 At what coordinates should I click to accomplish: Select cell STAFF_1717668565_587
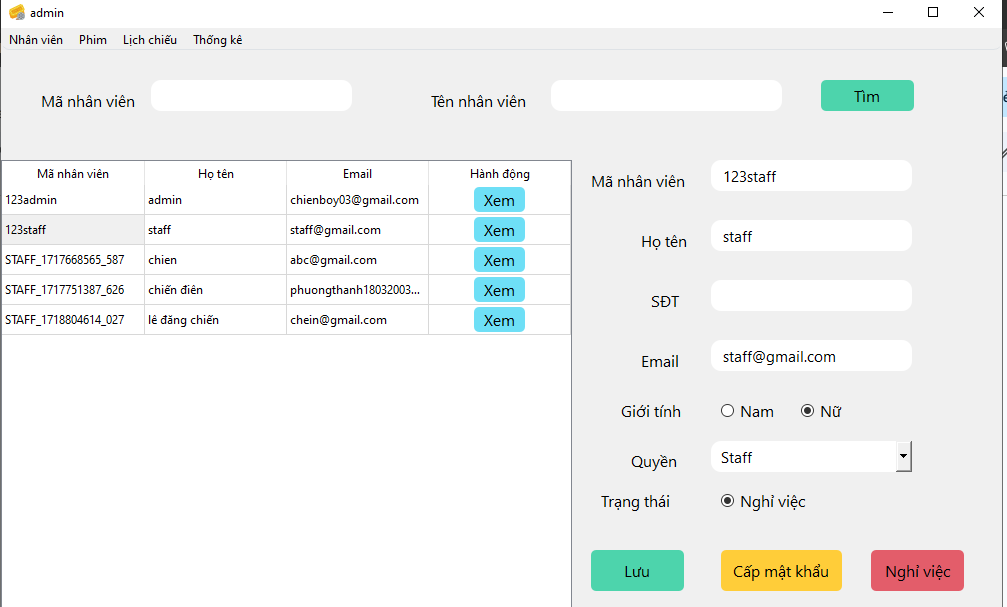(x=73, y=260)
